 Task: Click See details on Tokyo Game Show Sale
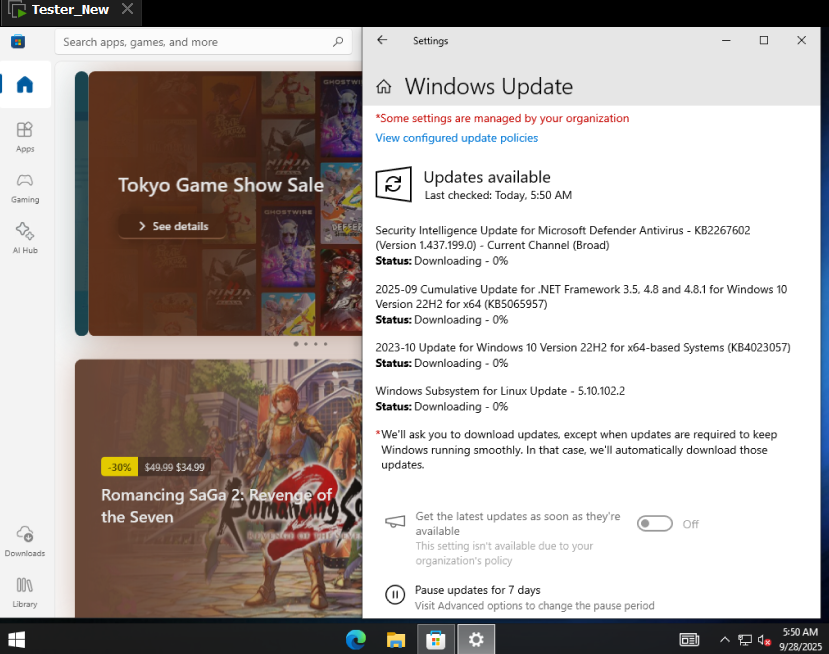tap(173, 226)
